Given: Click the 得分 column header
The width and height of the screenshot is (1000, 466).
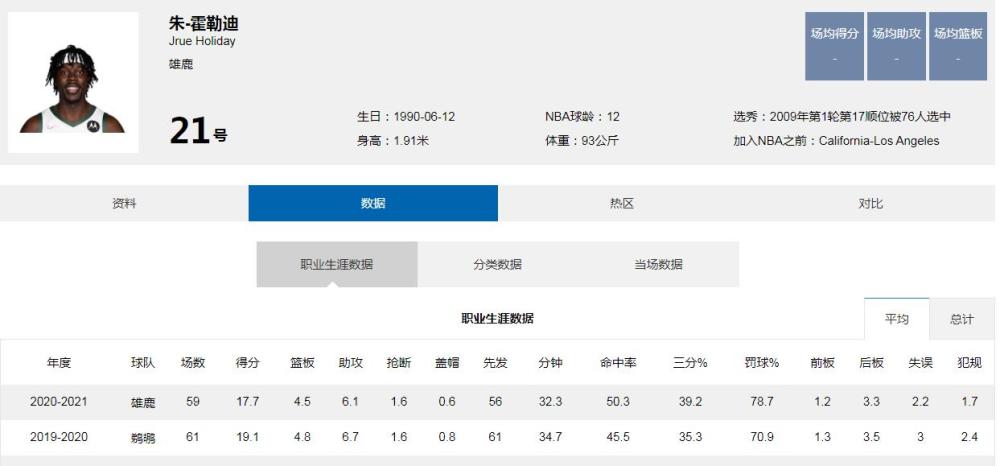Looking at the screenshot, I should point(247,363).
